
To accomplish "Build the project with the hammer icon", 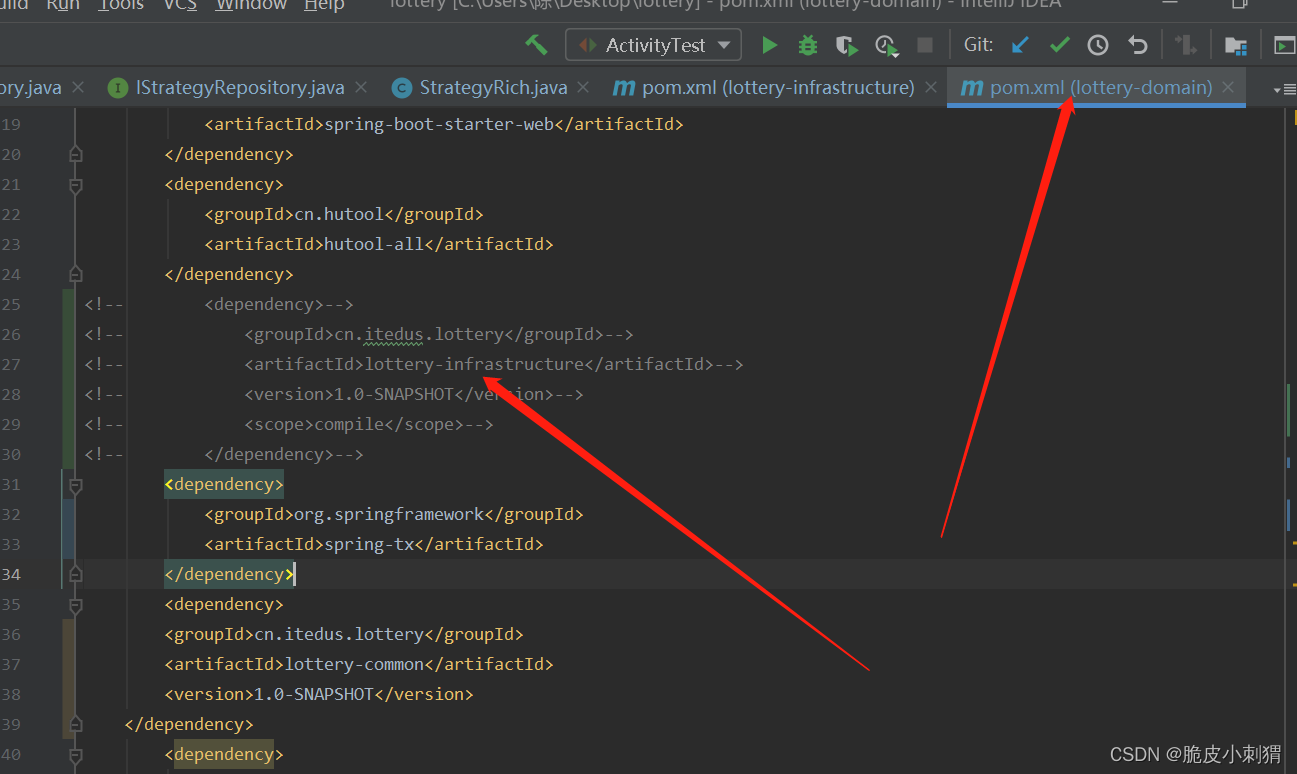I will 537,44.
